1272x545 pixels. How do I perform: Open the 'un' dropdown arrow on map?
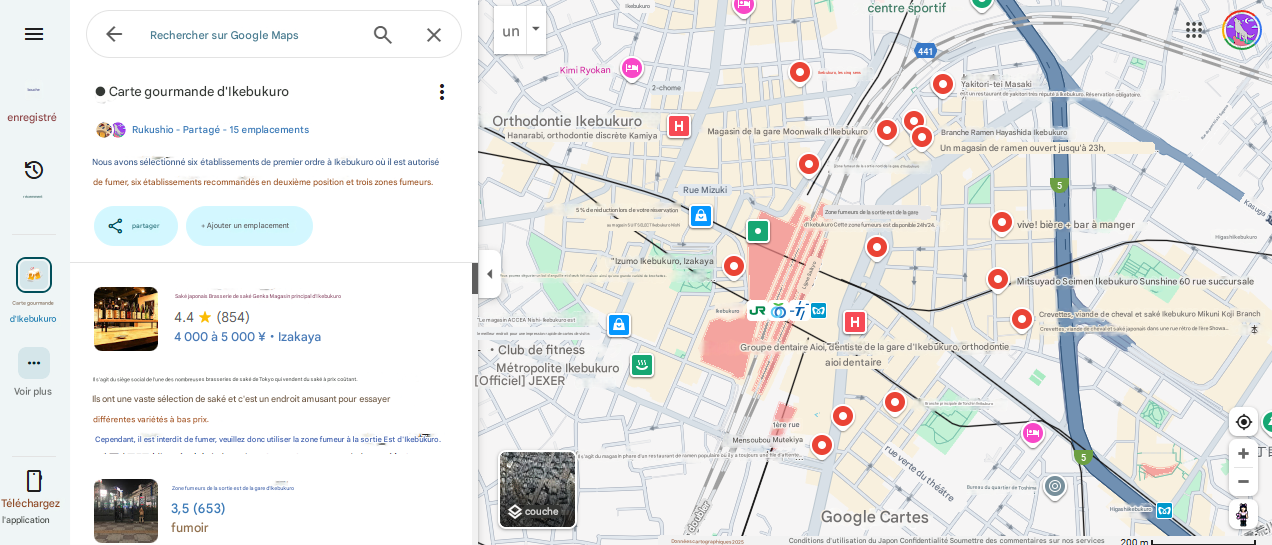[x=536, y=29]
